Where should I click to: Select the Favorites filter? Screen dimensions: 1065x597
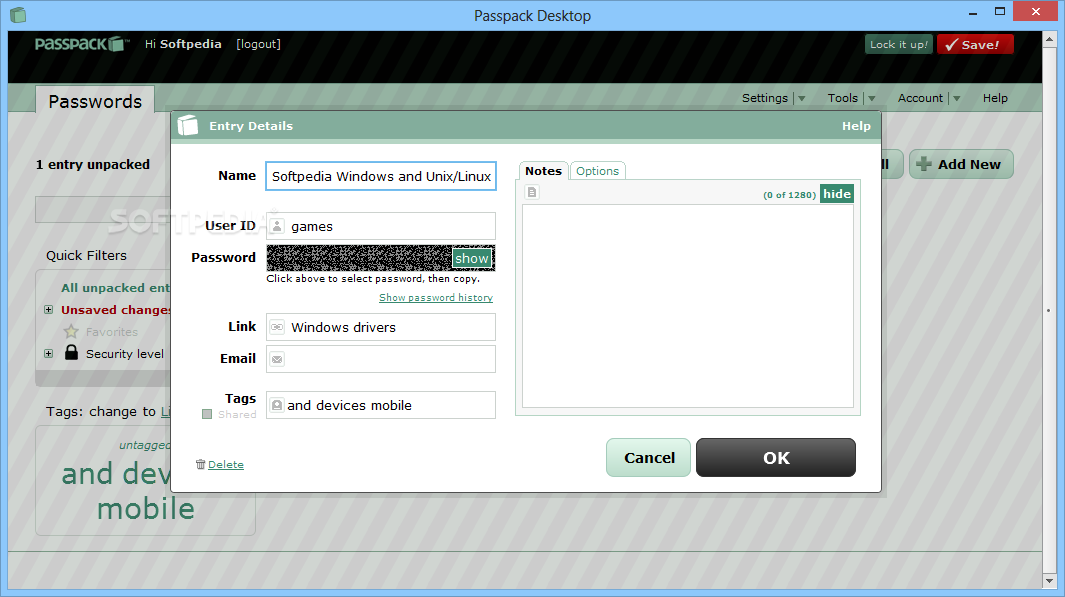pos(111,332)
